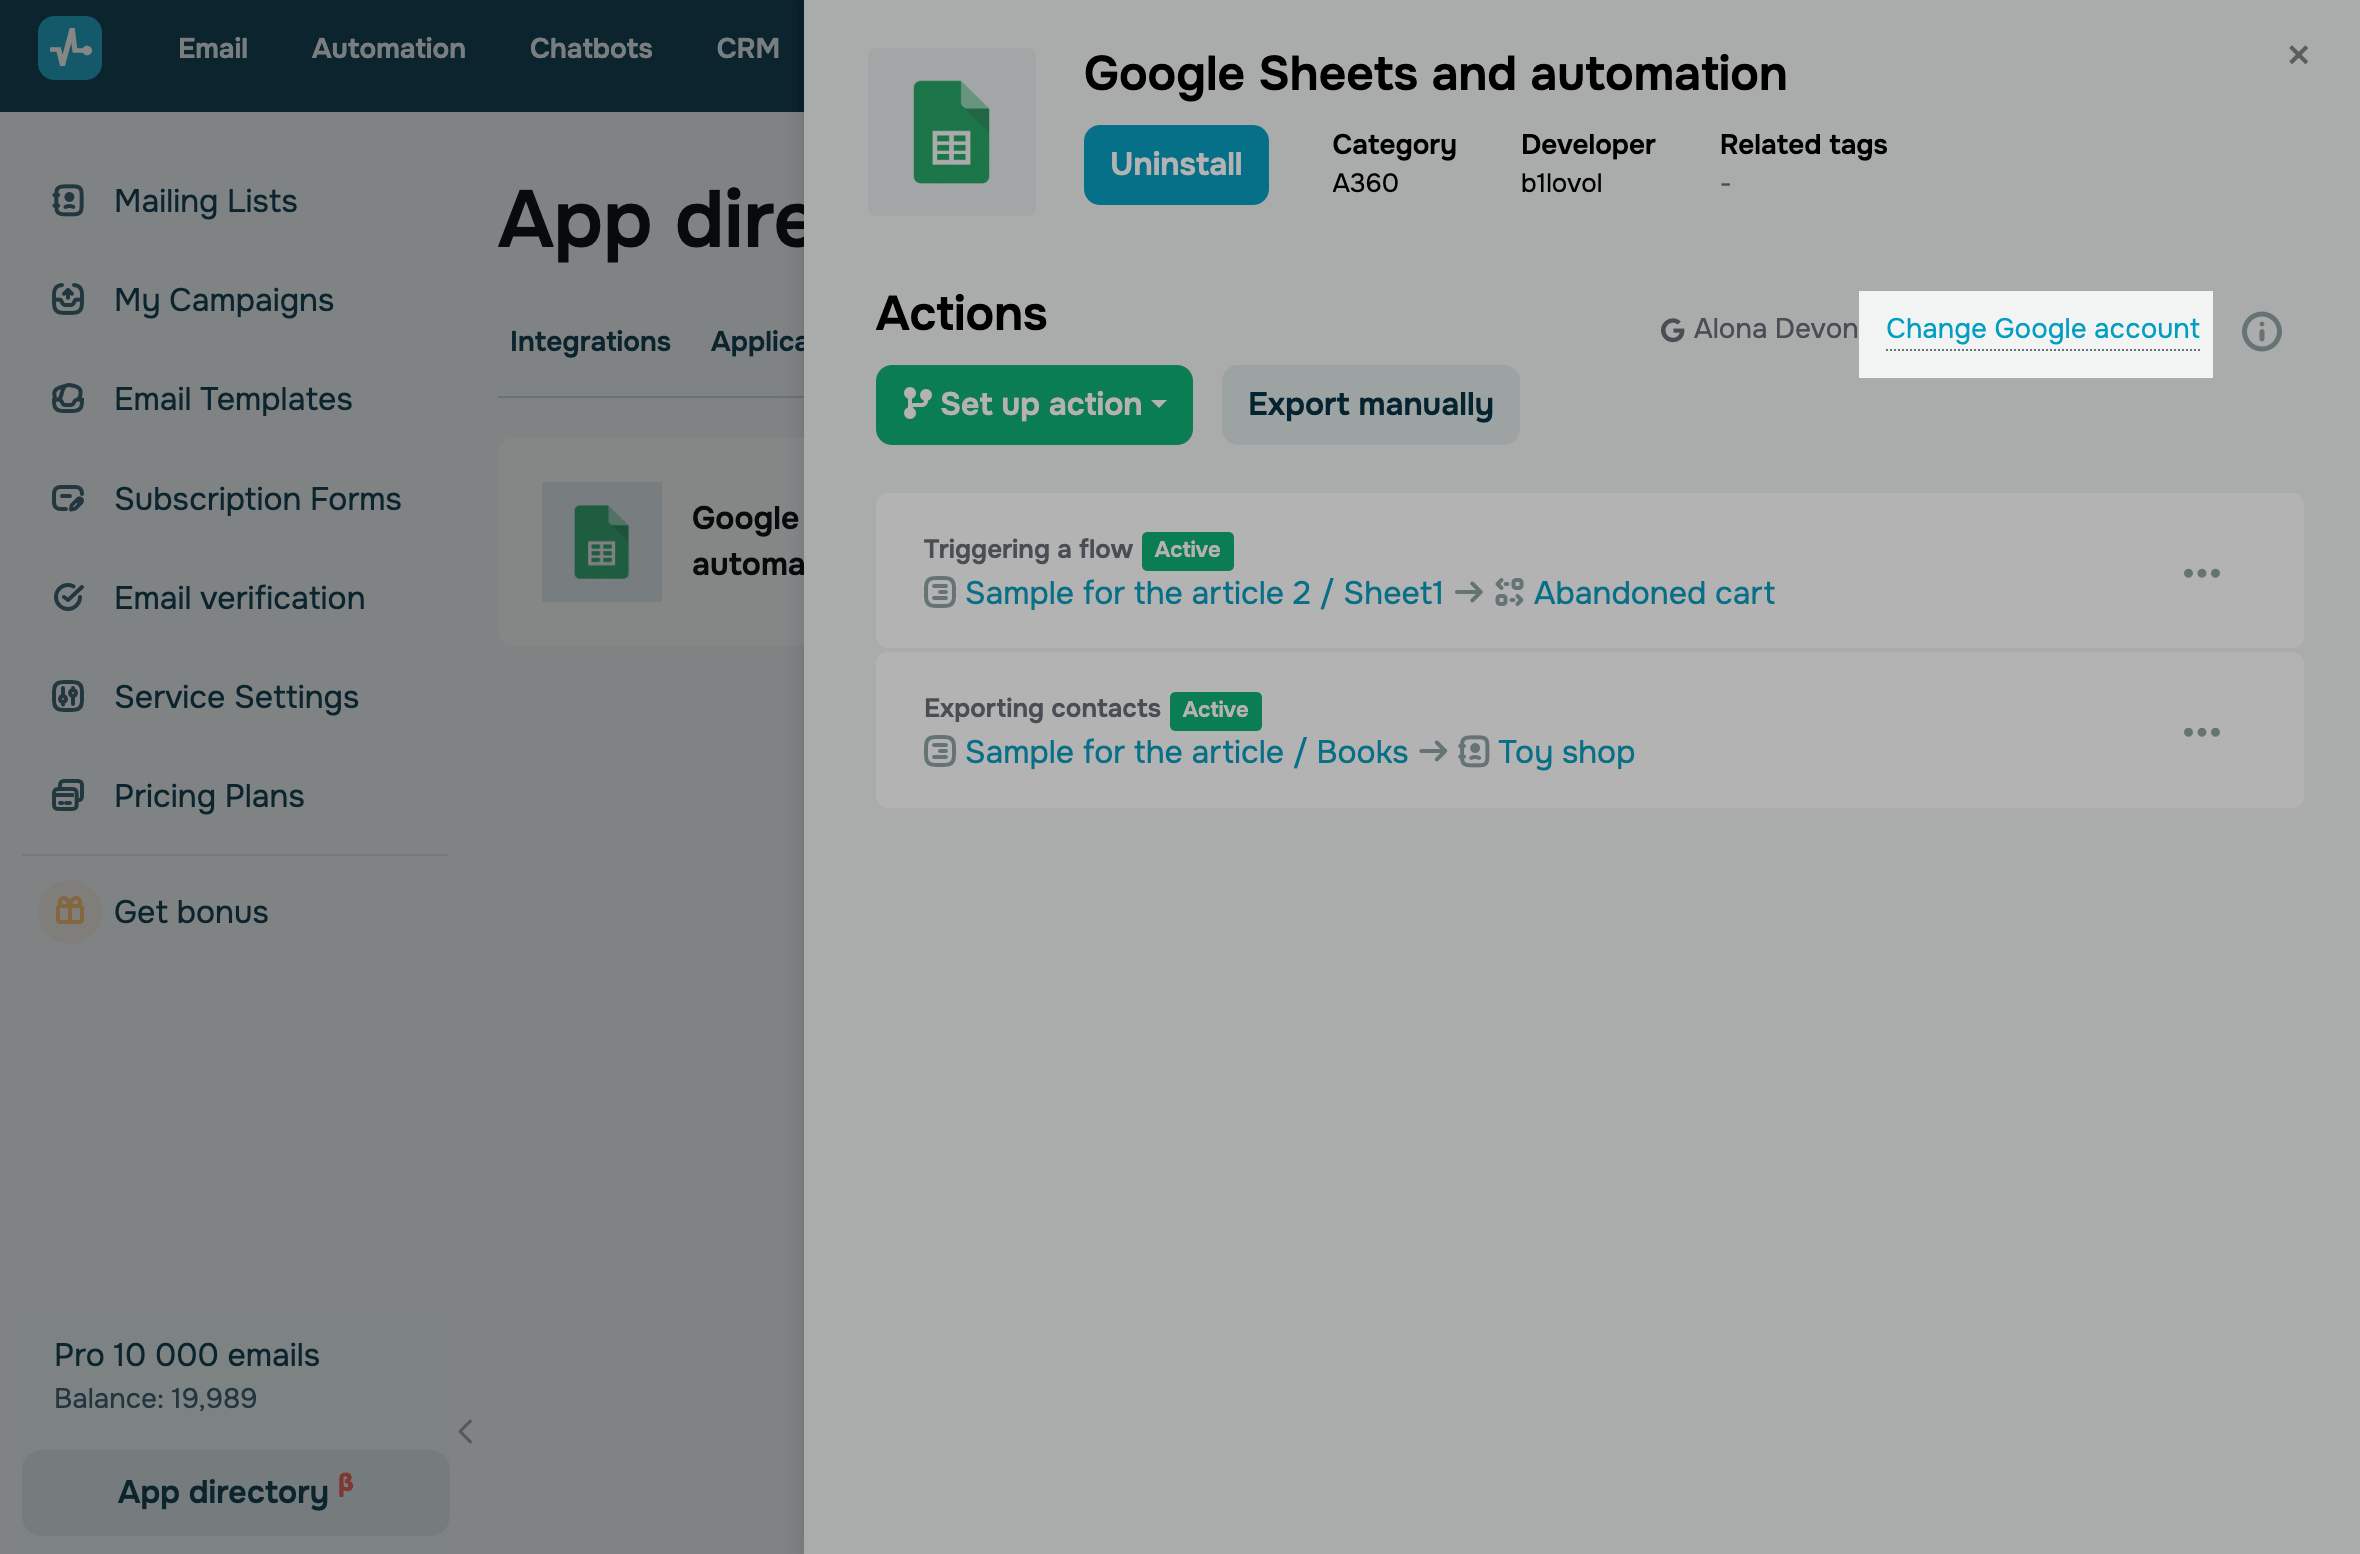Click the Google Sheets app icon in panel header
2360x1554 pixels.
pos(951,132)
